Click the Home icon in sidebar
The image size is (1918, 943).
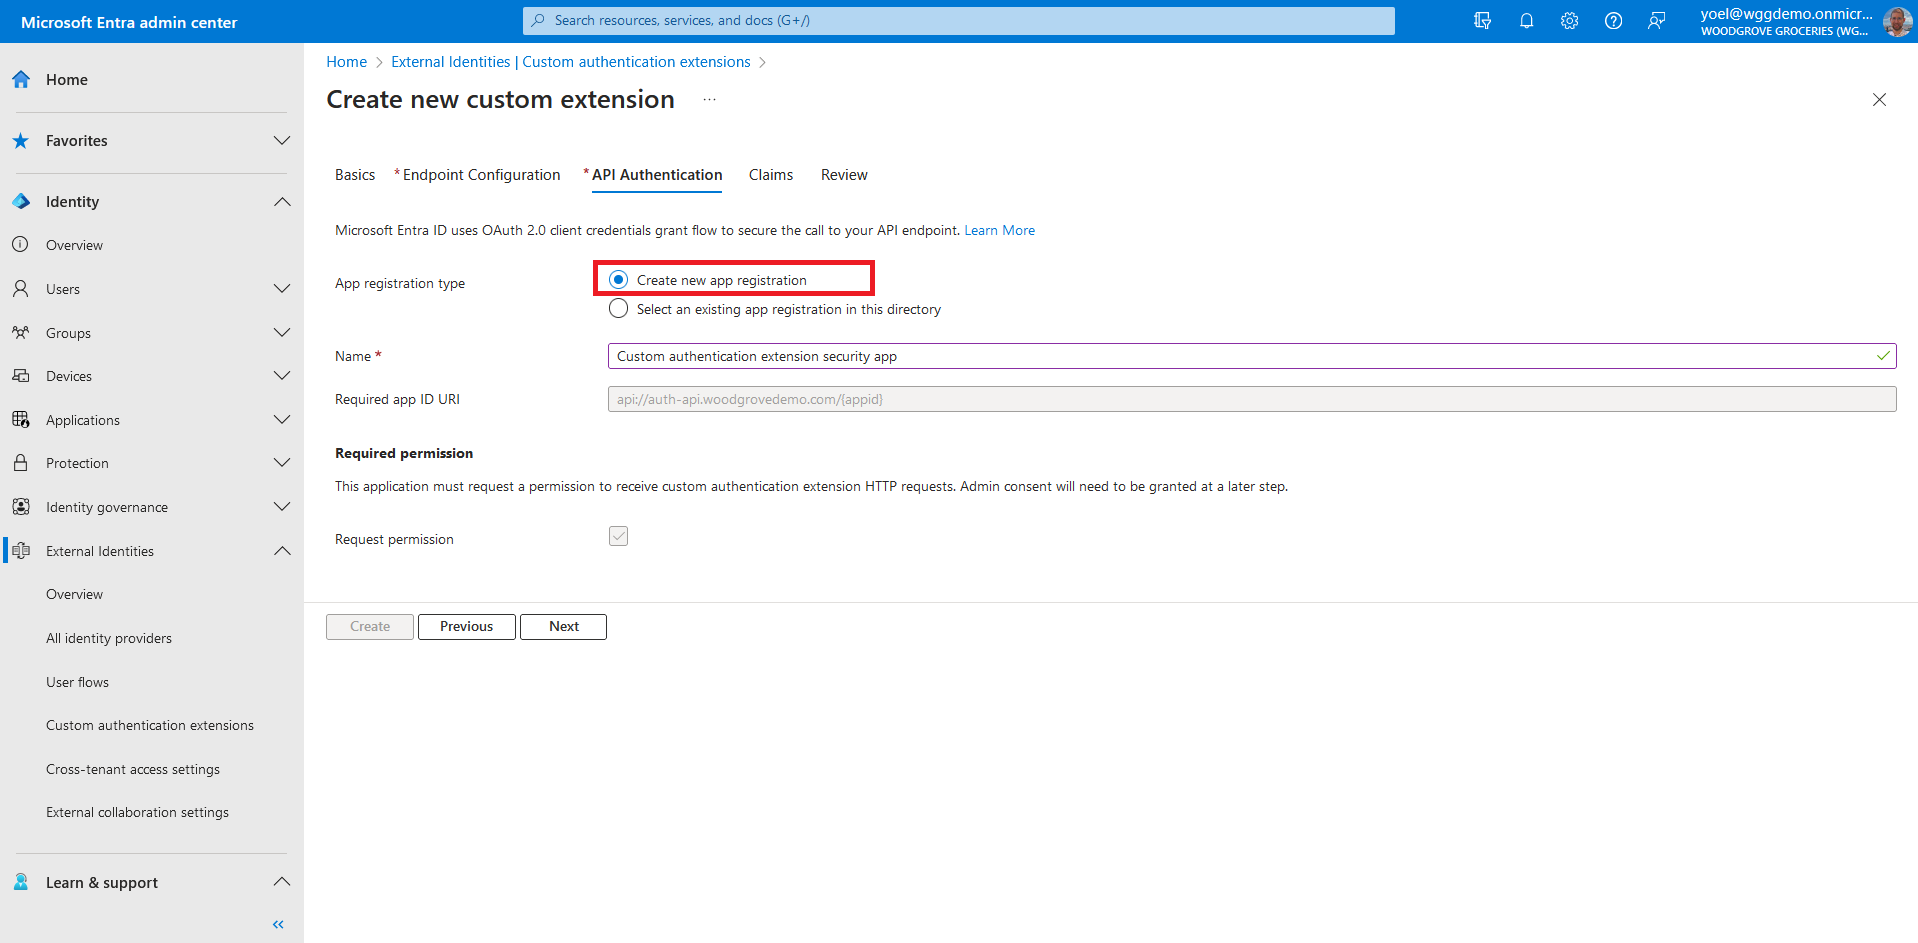(x=21, y=80)
